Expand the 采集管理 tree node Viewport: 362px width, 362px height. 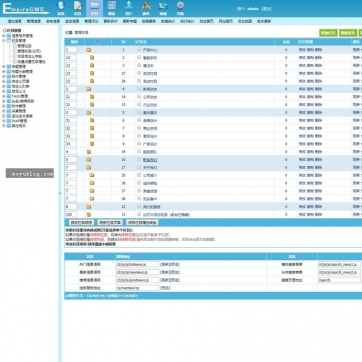pos(4,111)
